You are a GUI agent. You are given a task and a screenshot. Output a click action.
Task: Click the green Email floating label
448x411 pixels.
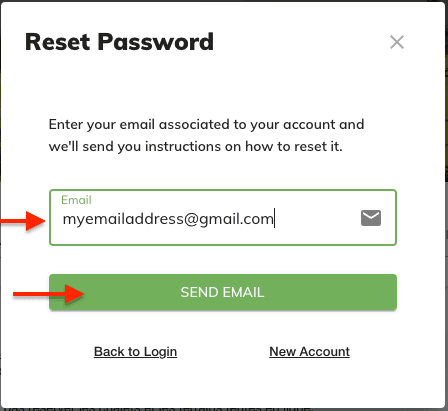coord(76,200)
